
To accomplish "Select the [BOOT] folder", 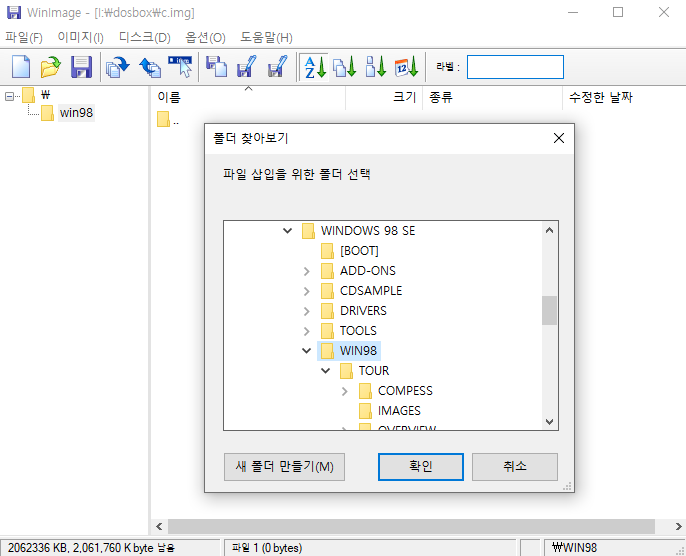I will coord(359,251).
